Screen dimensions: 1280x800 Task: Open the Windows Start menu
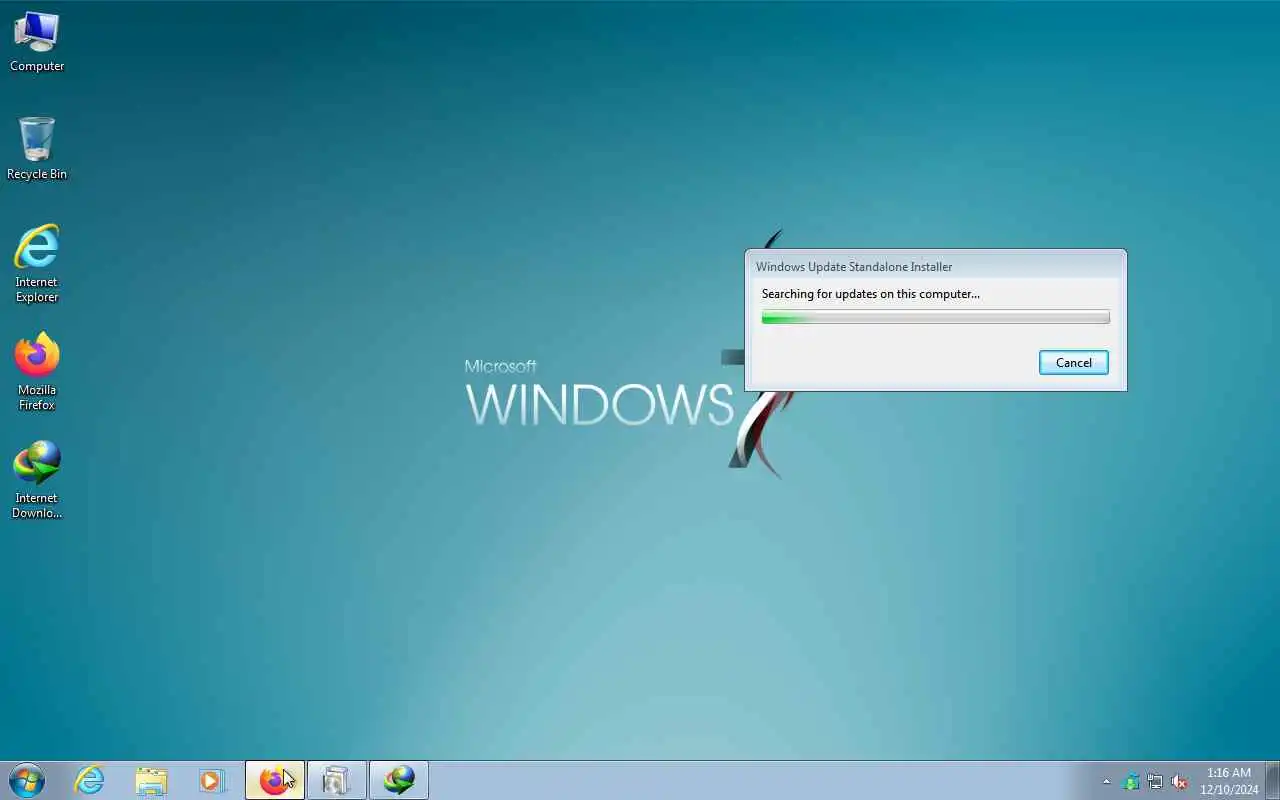pyautogui.click(x=27, y=780)
